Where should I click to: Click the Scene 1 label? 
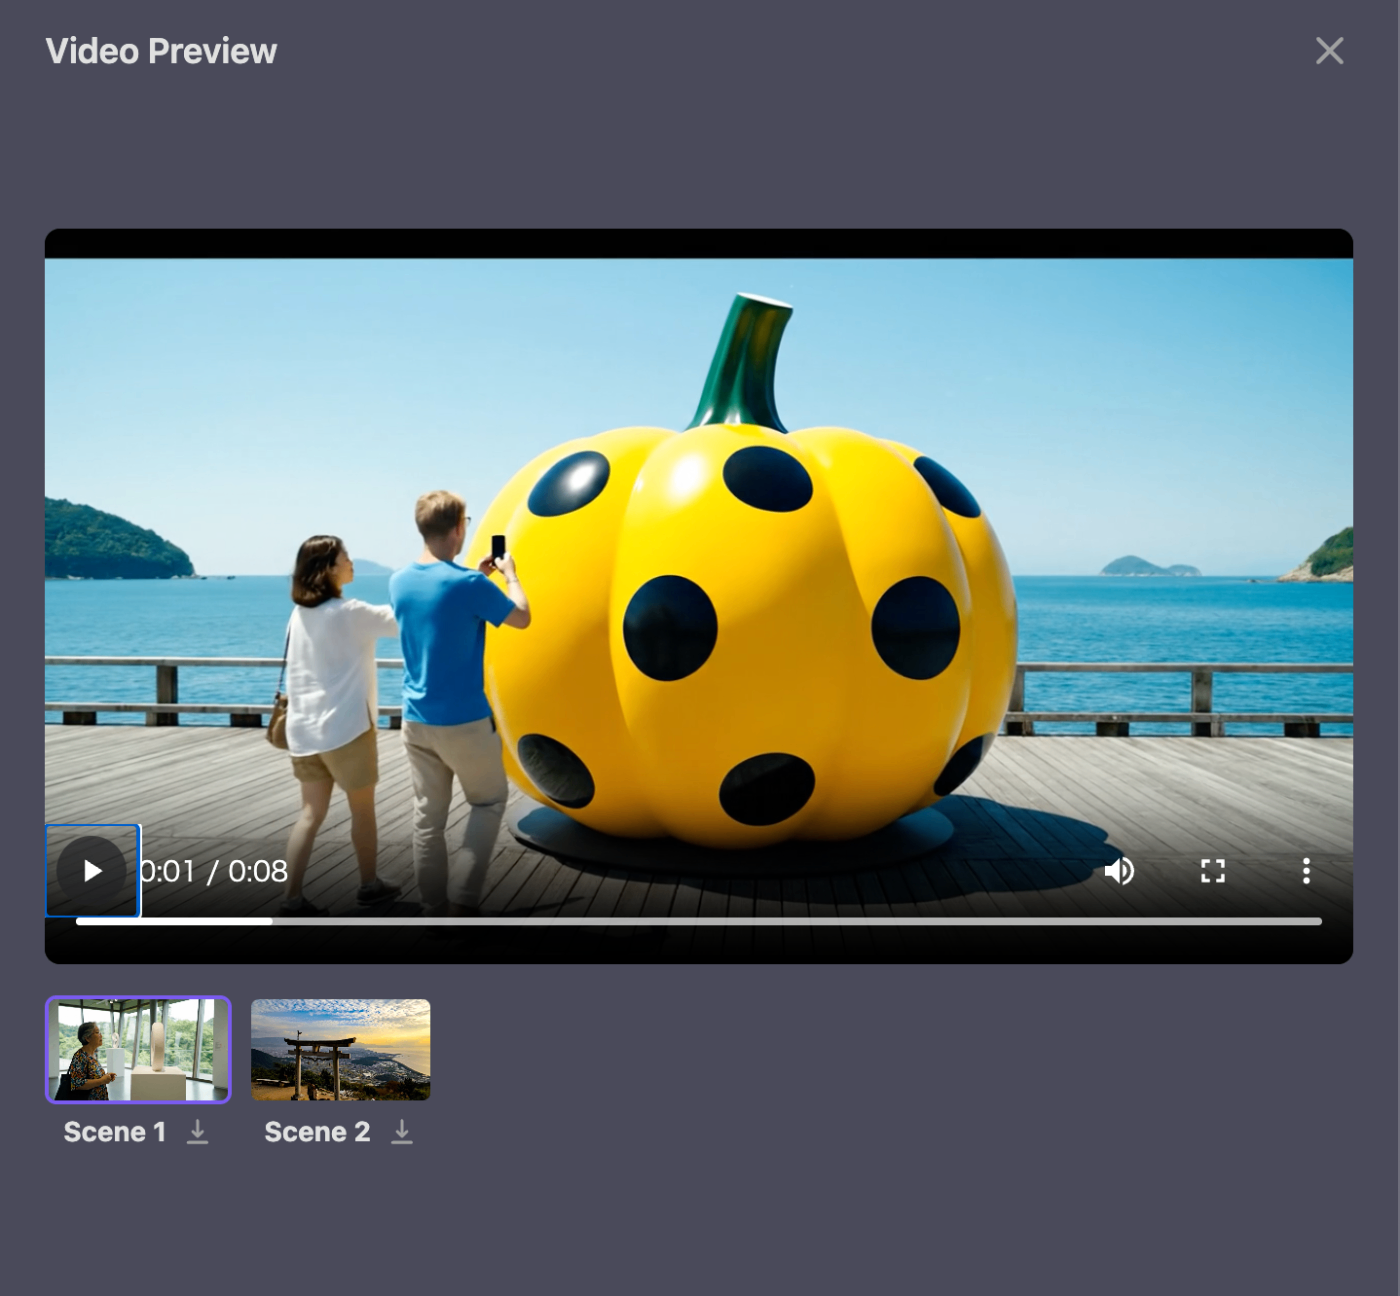[115, 1132]
